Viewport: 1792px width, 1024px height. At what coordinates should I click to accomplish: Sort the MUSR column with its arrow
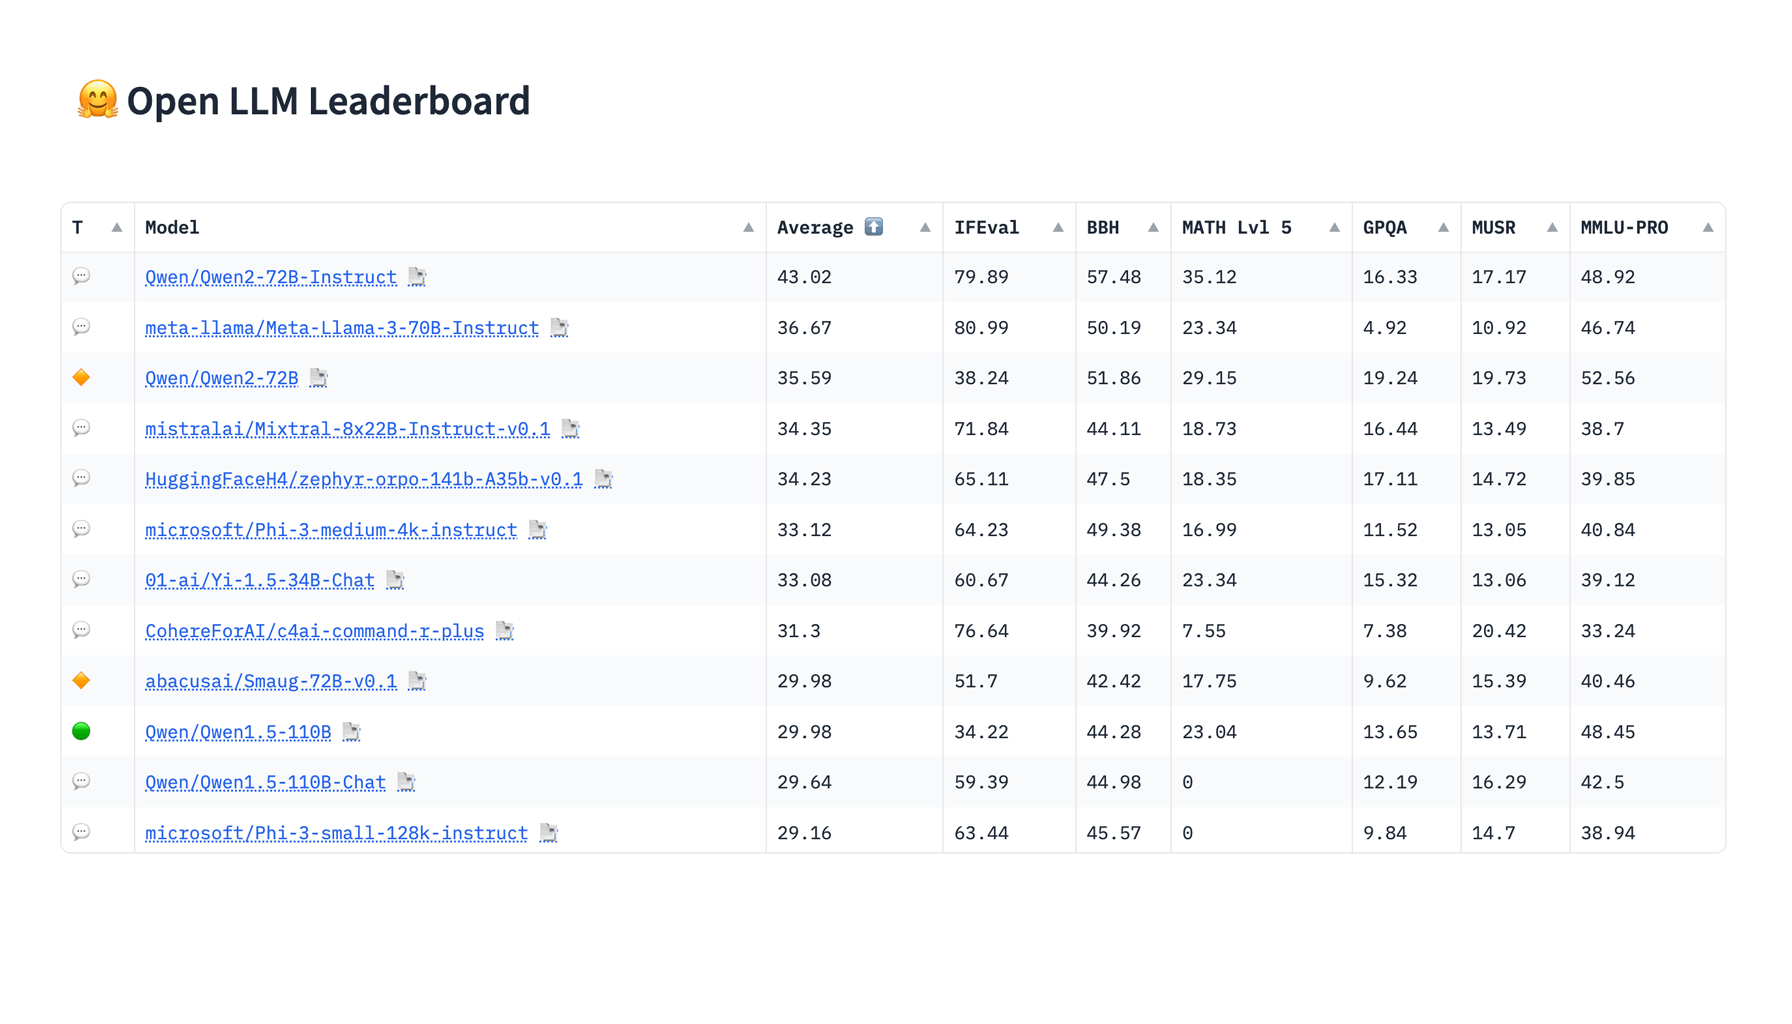point(1552,227)
